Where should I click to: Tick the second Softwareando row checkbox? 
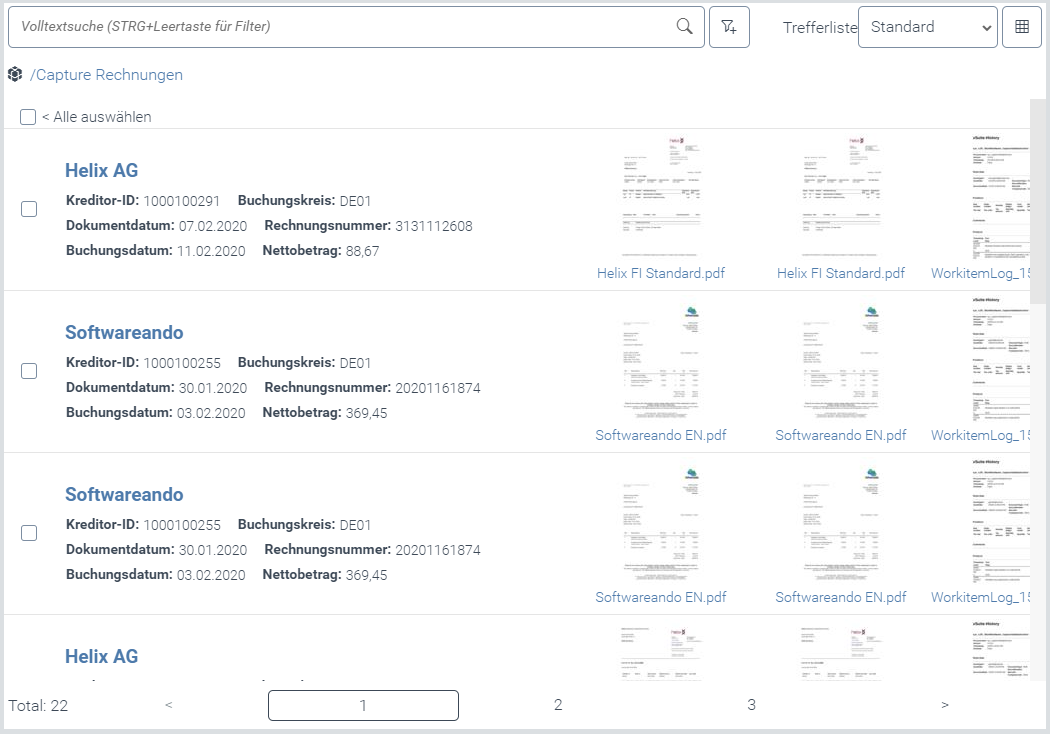pos(29,533)
